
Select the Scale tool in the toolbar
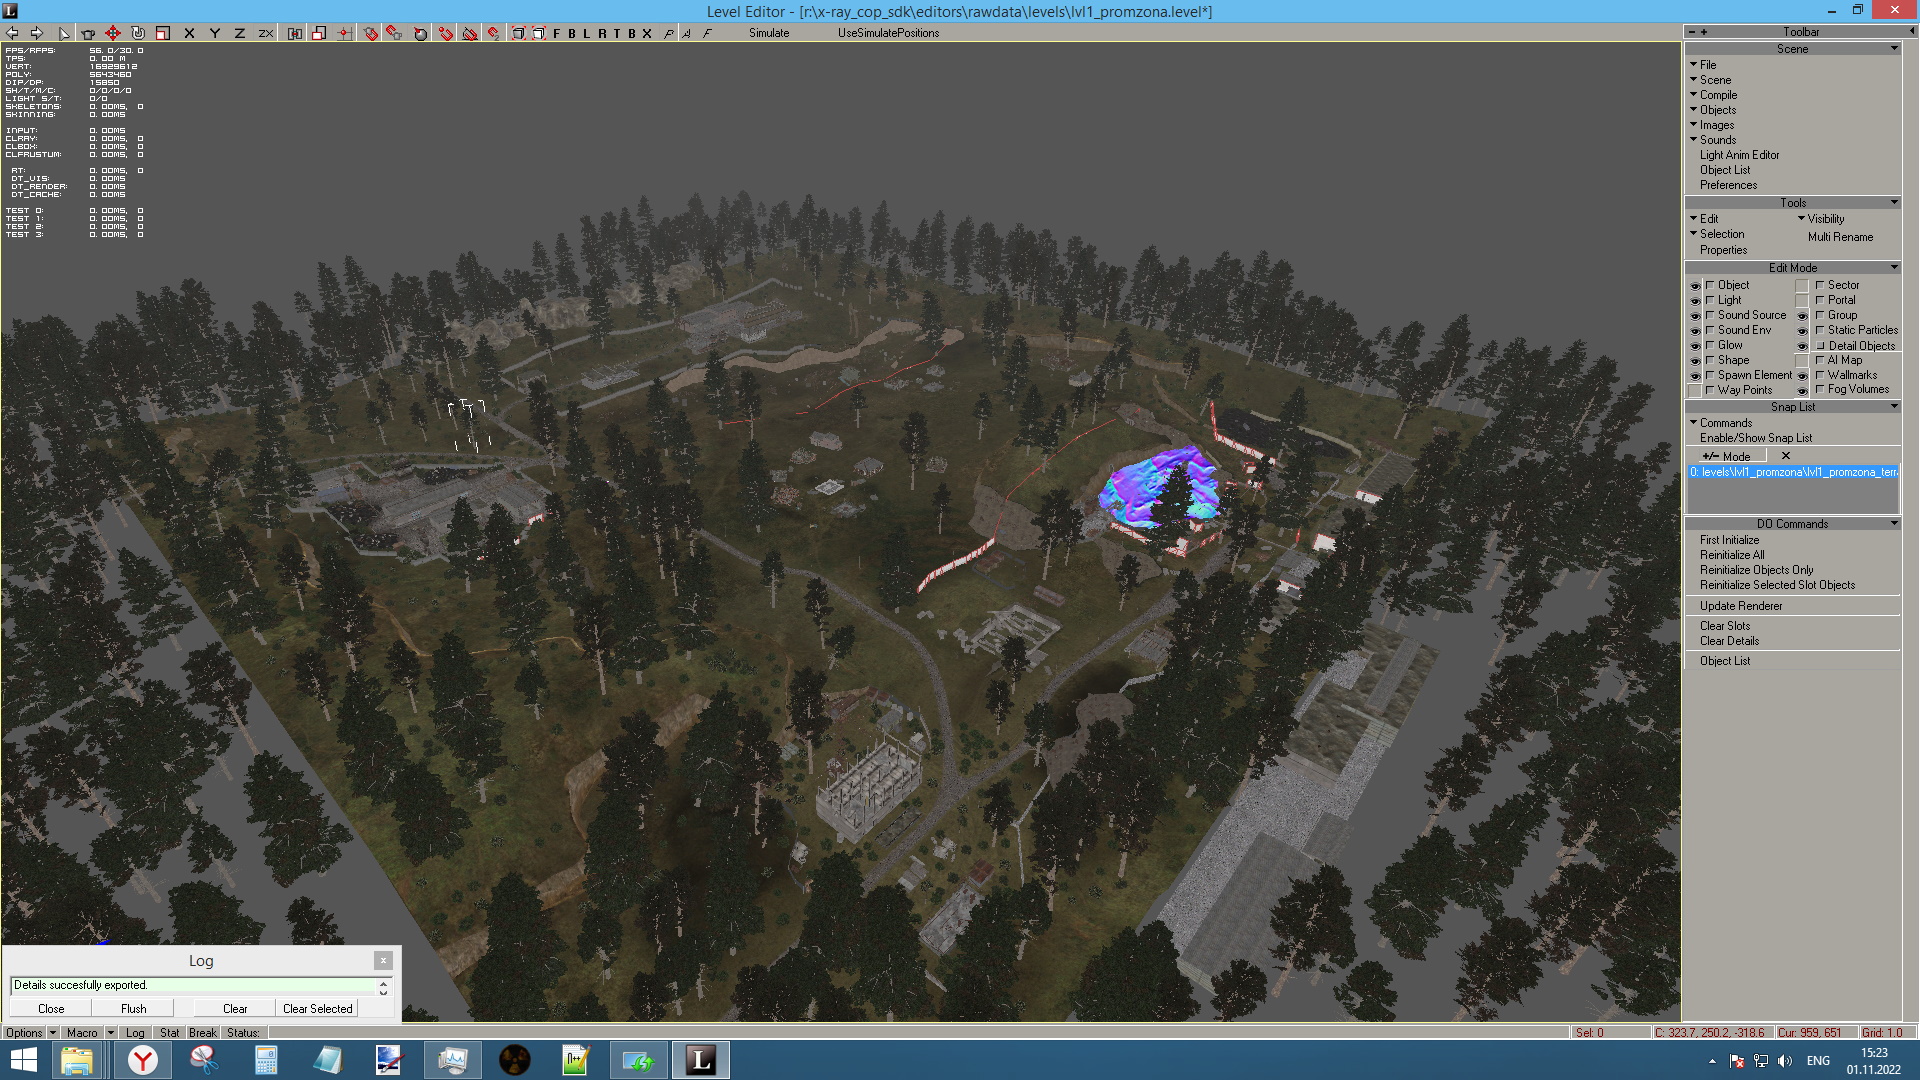163,33
